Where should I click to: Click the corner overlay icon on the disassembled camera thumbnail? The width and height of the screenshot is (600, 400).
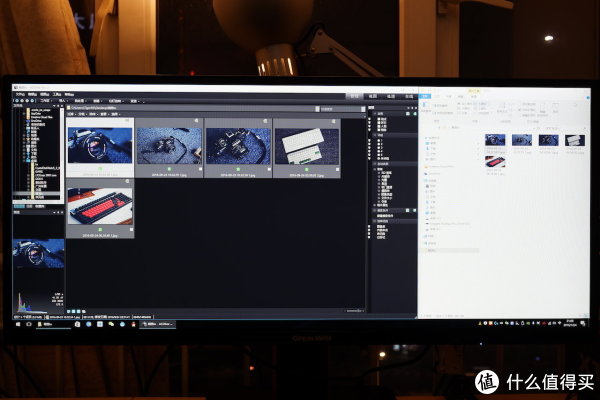pos(265,121)
